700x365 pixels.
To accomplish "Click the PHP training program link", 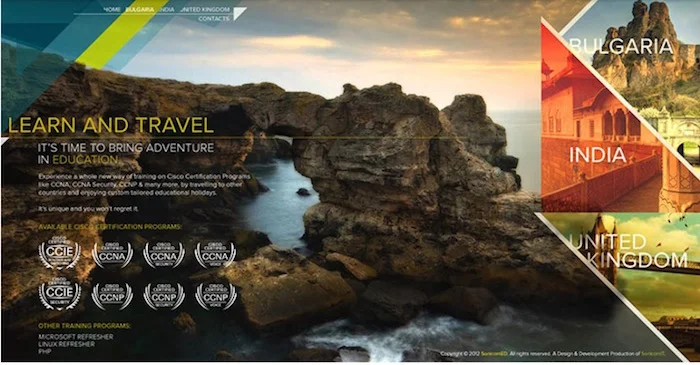I will (x=45, y=351).
